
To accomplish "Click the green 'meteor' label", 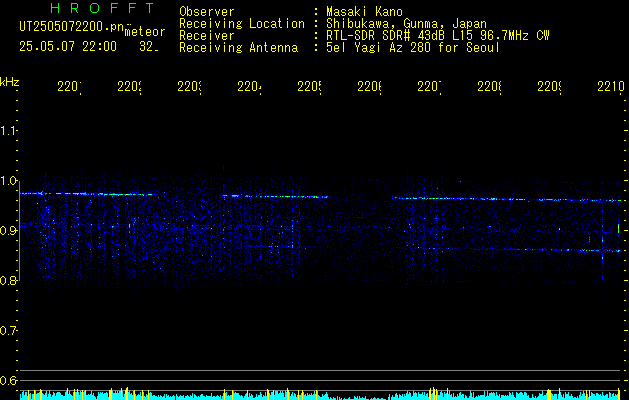I will (145, 32).
